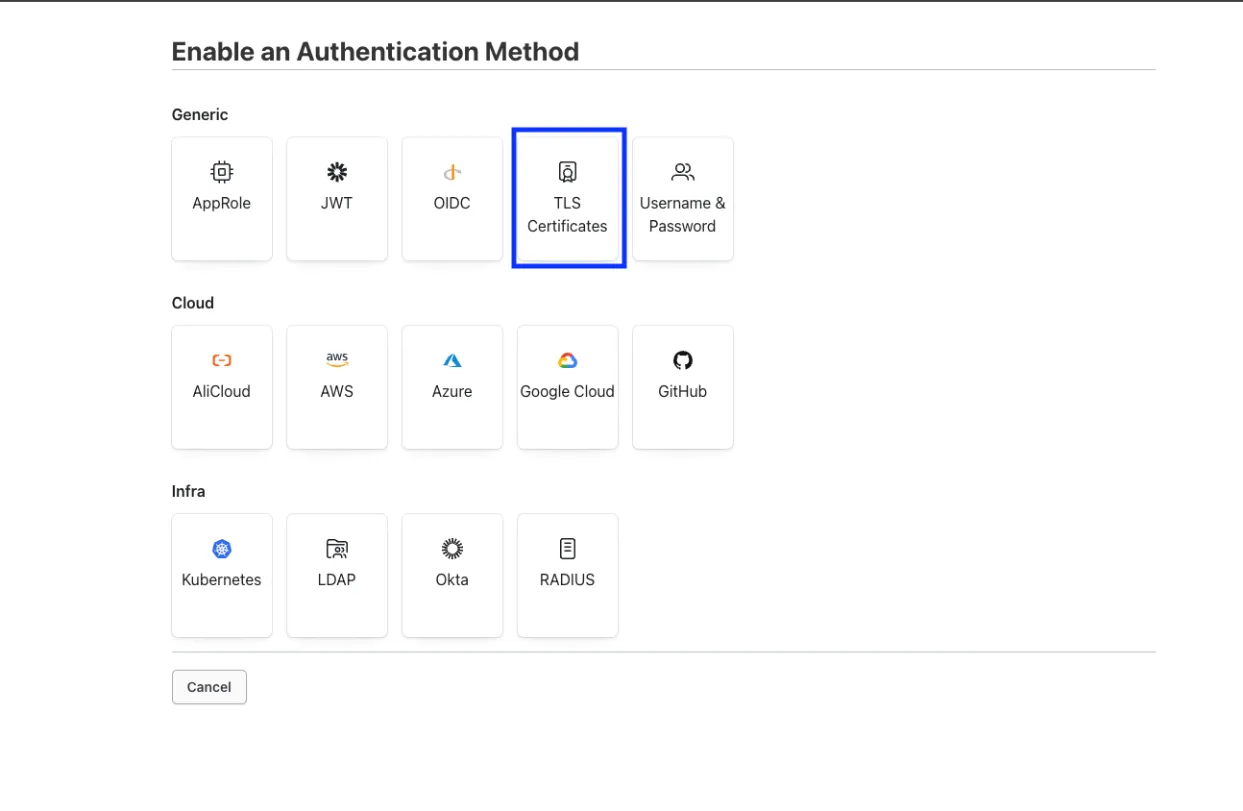Viewport: 1243px width, 811px height.
Task: Select the Google Cloud logo icon
Action: [567, 360]
